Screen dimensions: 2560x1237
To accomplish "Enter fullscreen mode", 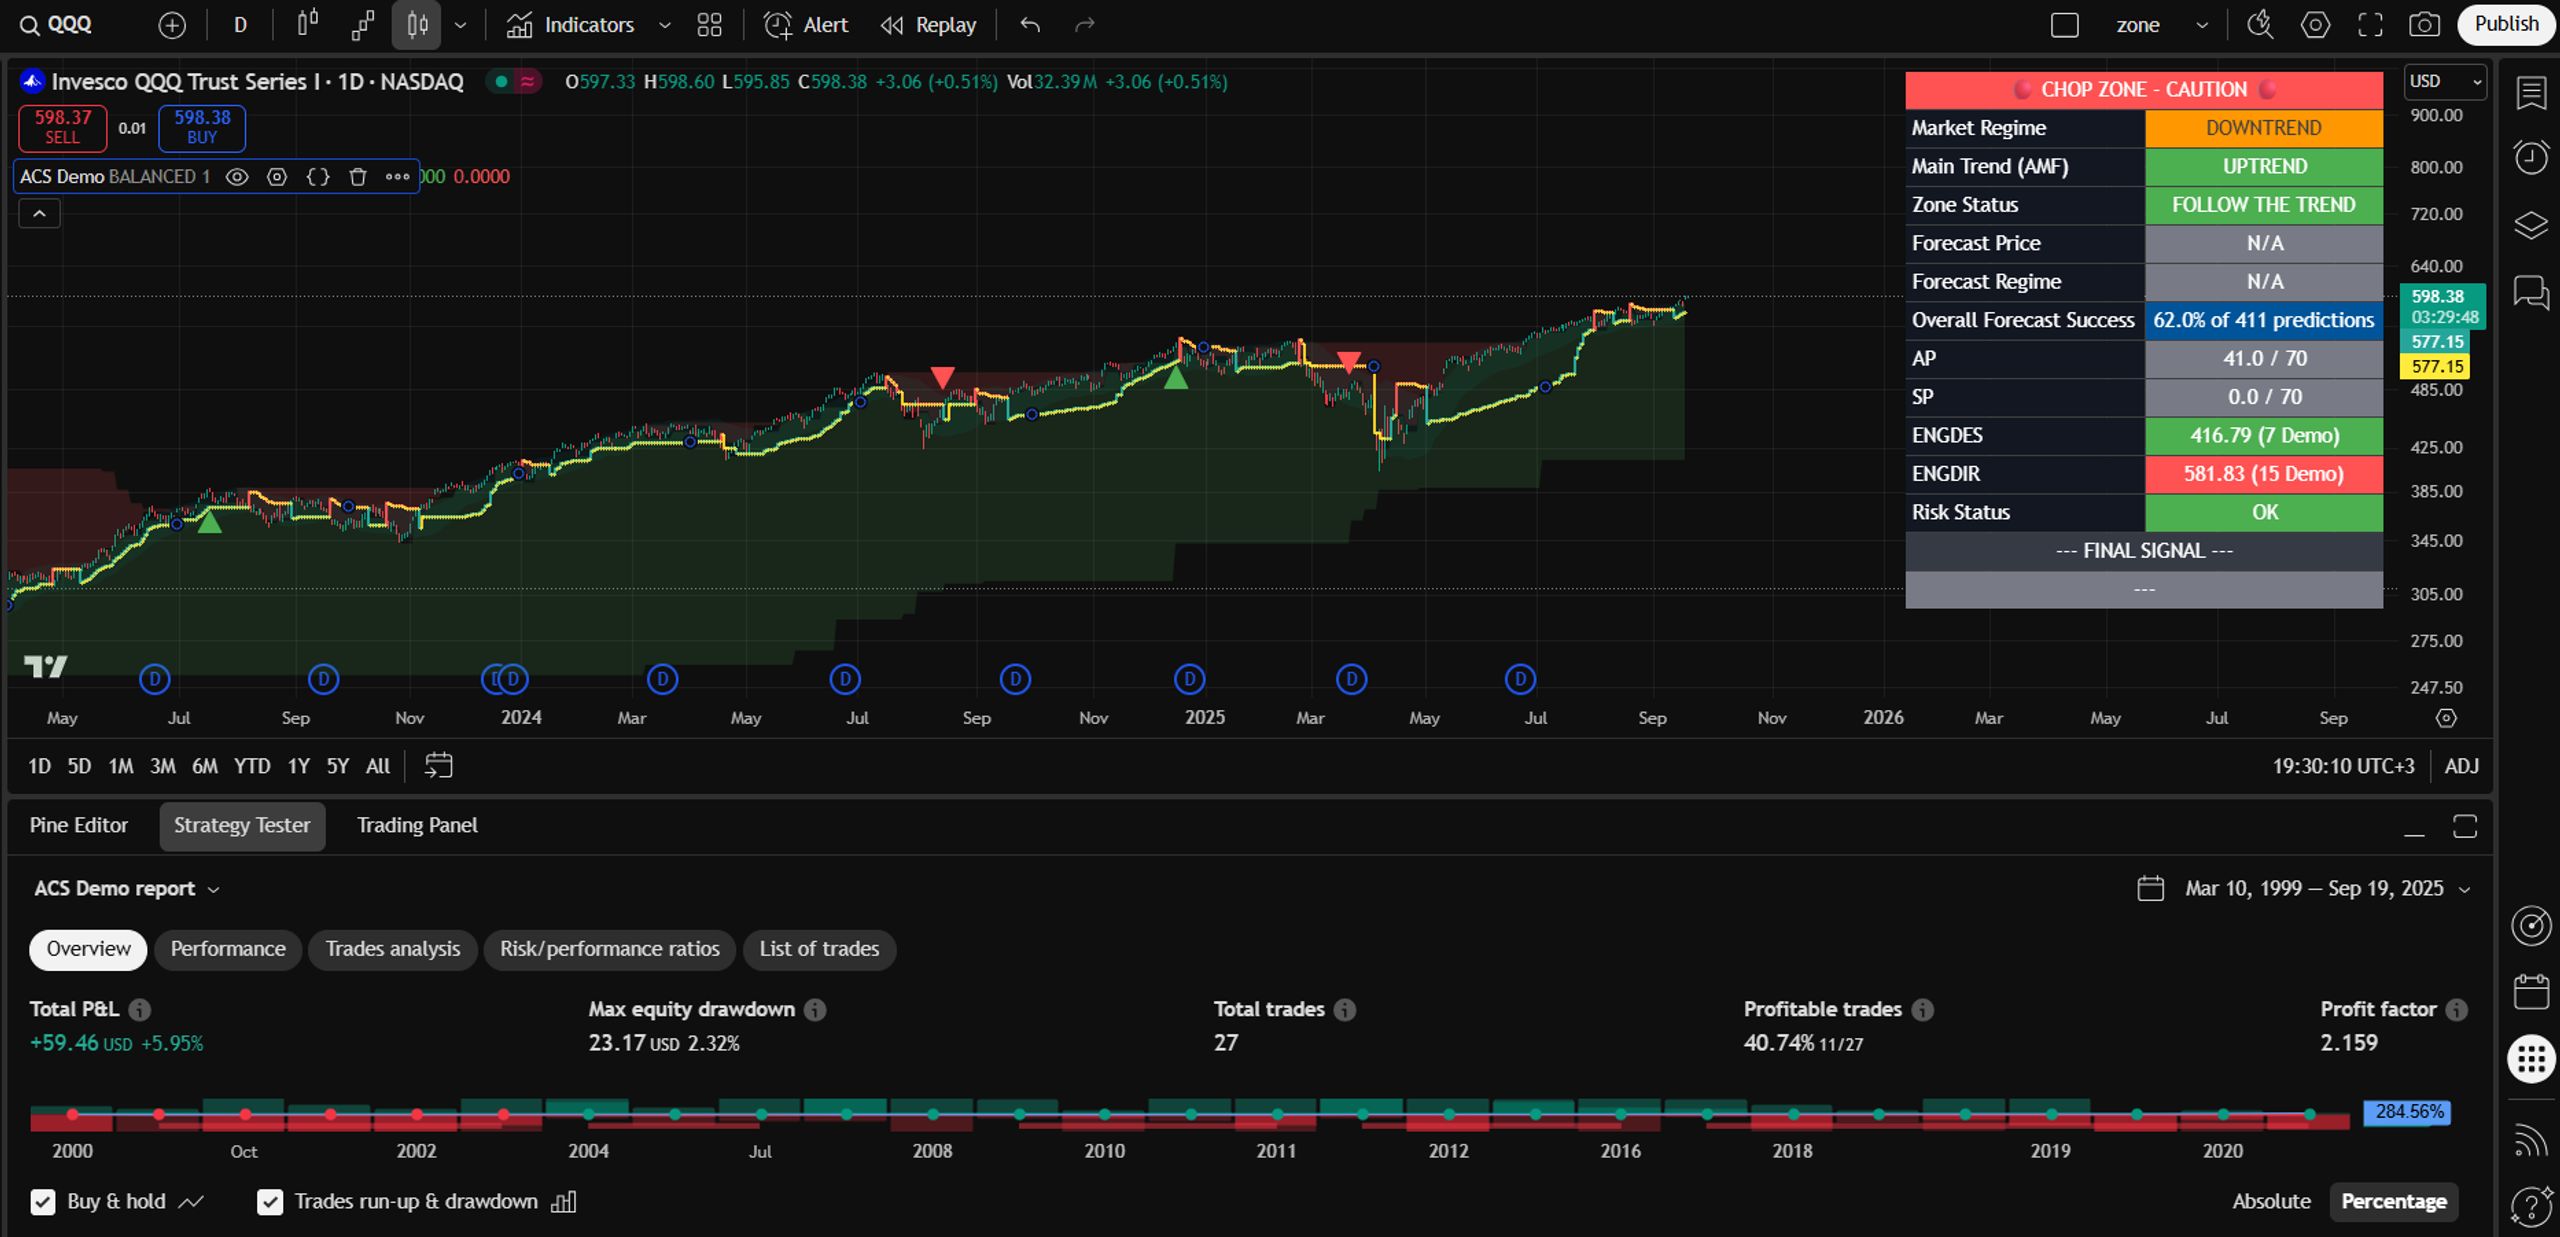I will tap(2370, 25).
